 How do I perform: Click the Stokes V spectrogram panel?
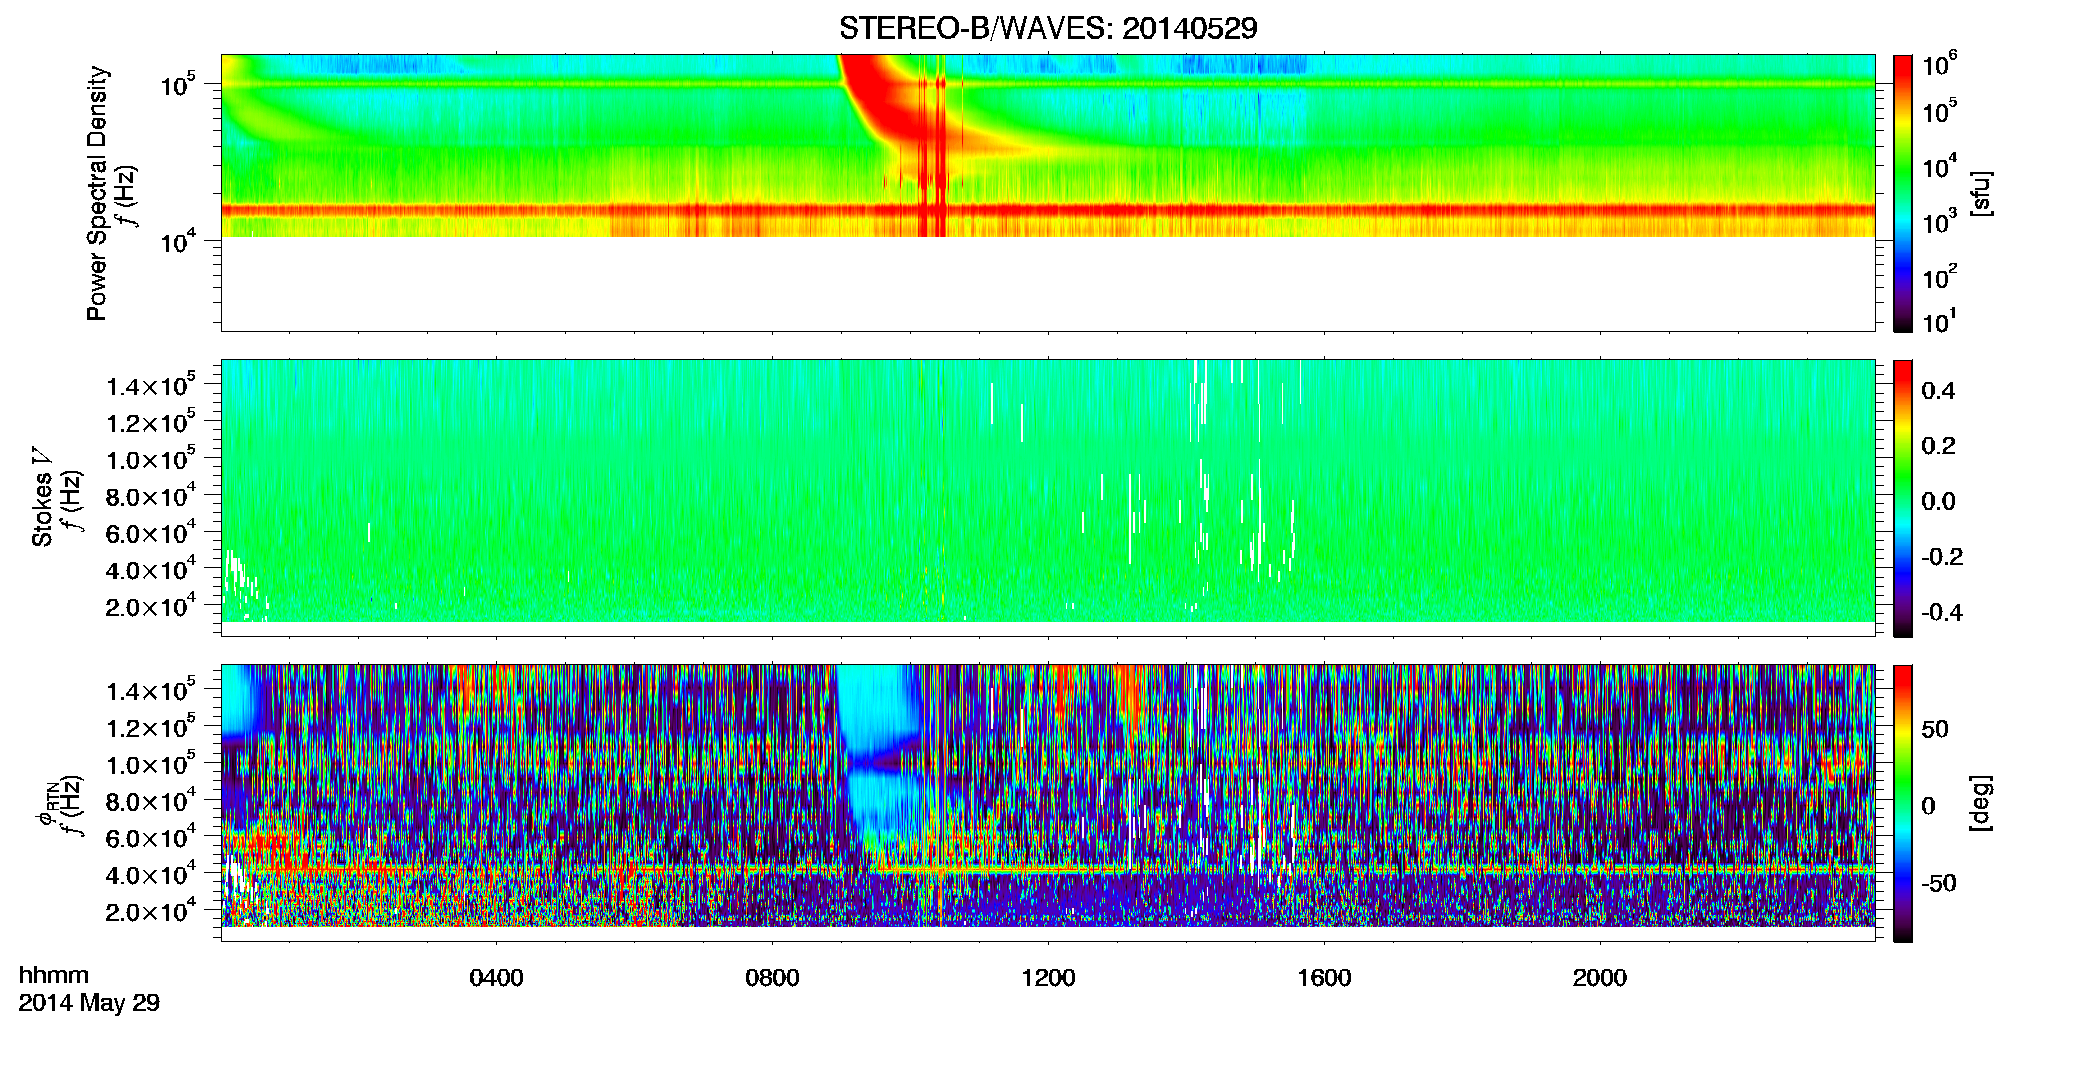[x=1048, y=497]
